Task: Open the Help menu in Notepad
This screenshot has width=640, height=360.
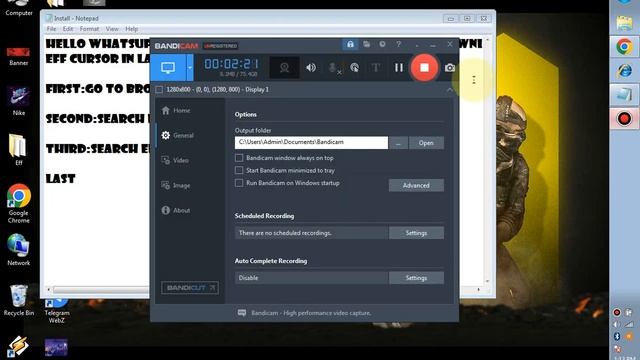Action: [x=131, y=29]
